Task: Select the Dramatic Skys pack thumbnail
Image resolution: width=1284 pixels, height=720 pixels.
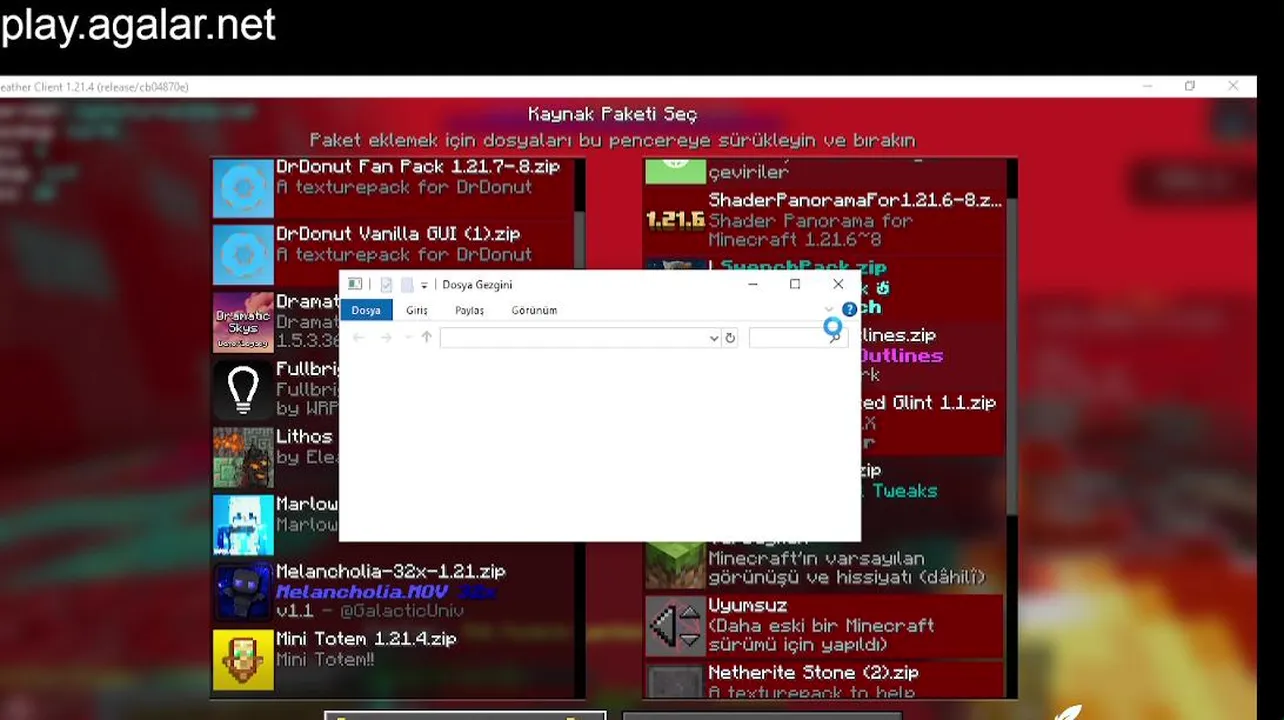Action: [243, 322]
